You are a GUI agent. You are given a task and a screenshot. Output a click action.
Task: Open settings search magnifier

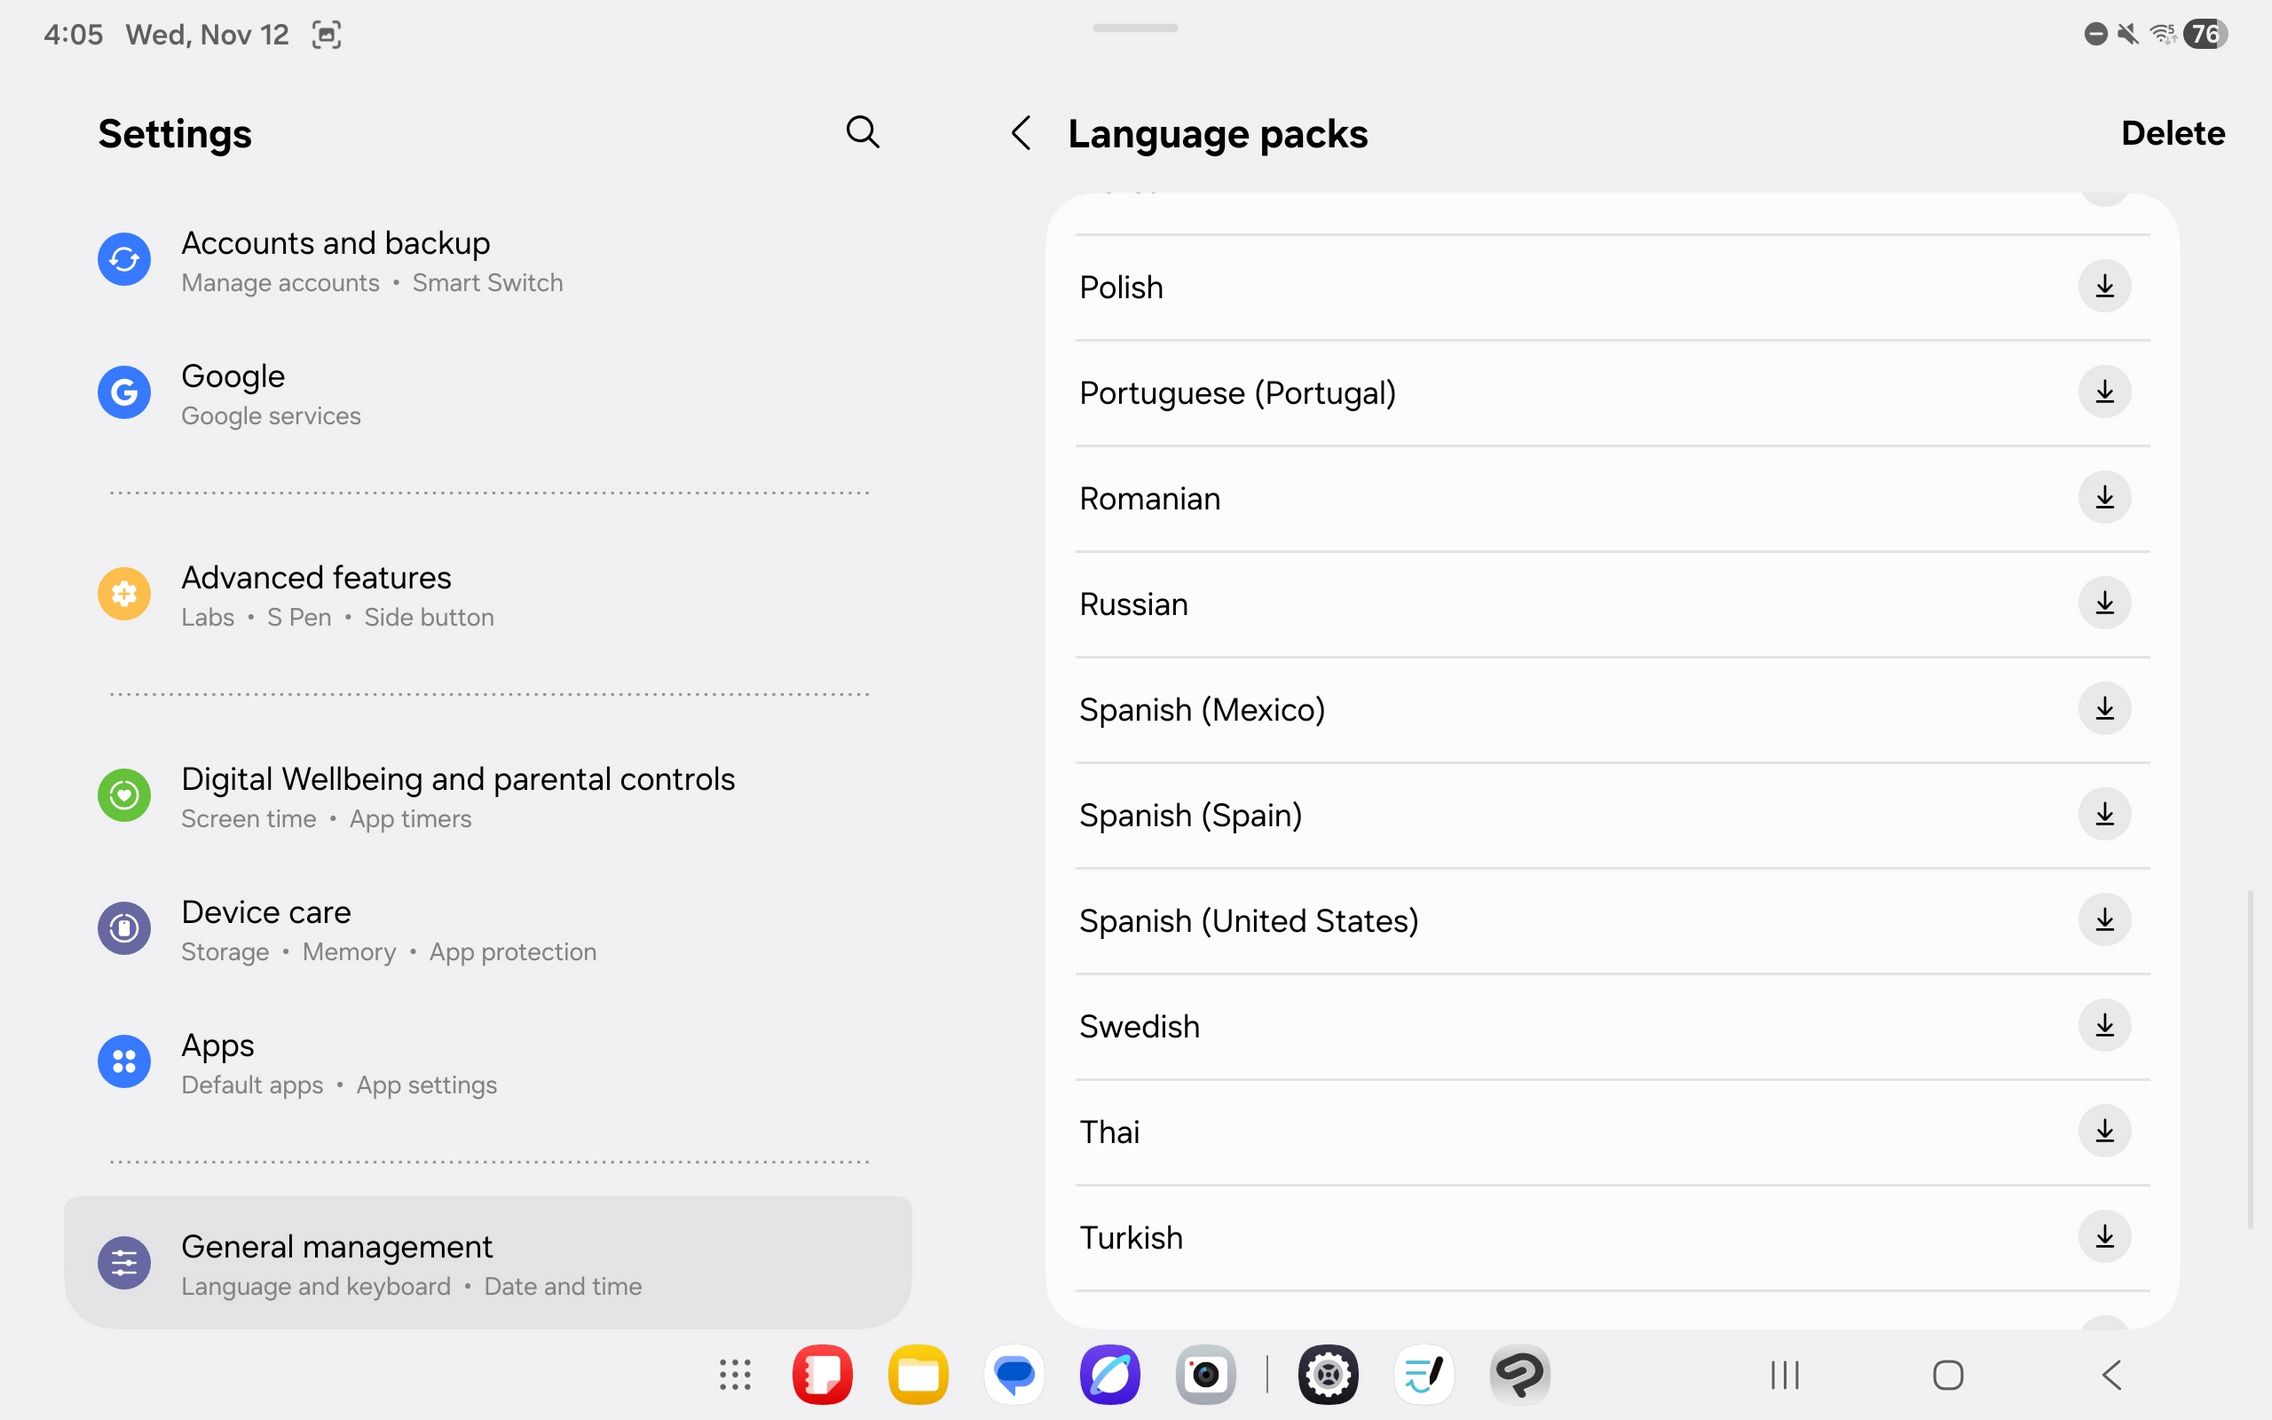tap(862, 132)
